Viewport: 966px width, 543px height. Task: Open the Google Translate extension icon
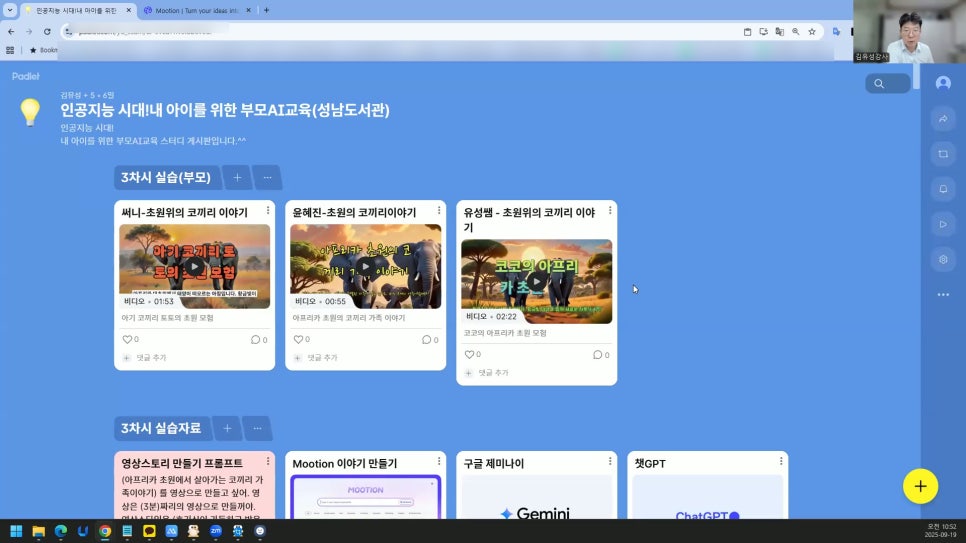coord(836,31)
